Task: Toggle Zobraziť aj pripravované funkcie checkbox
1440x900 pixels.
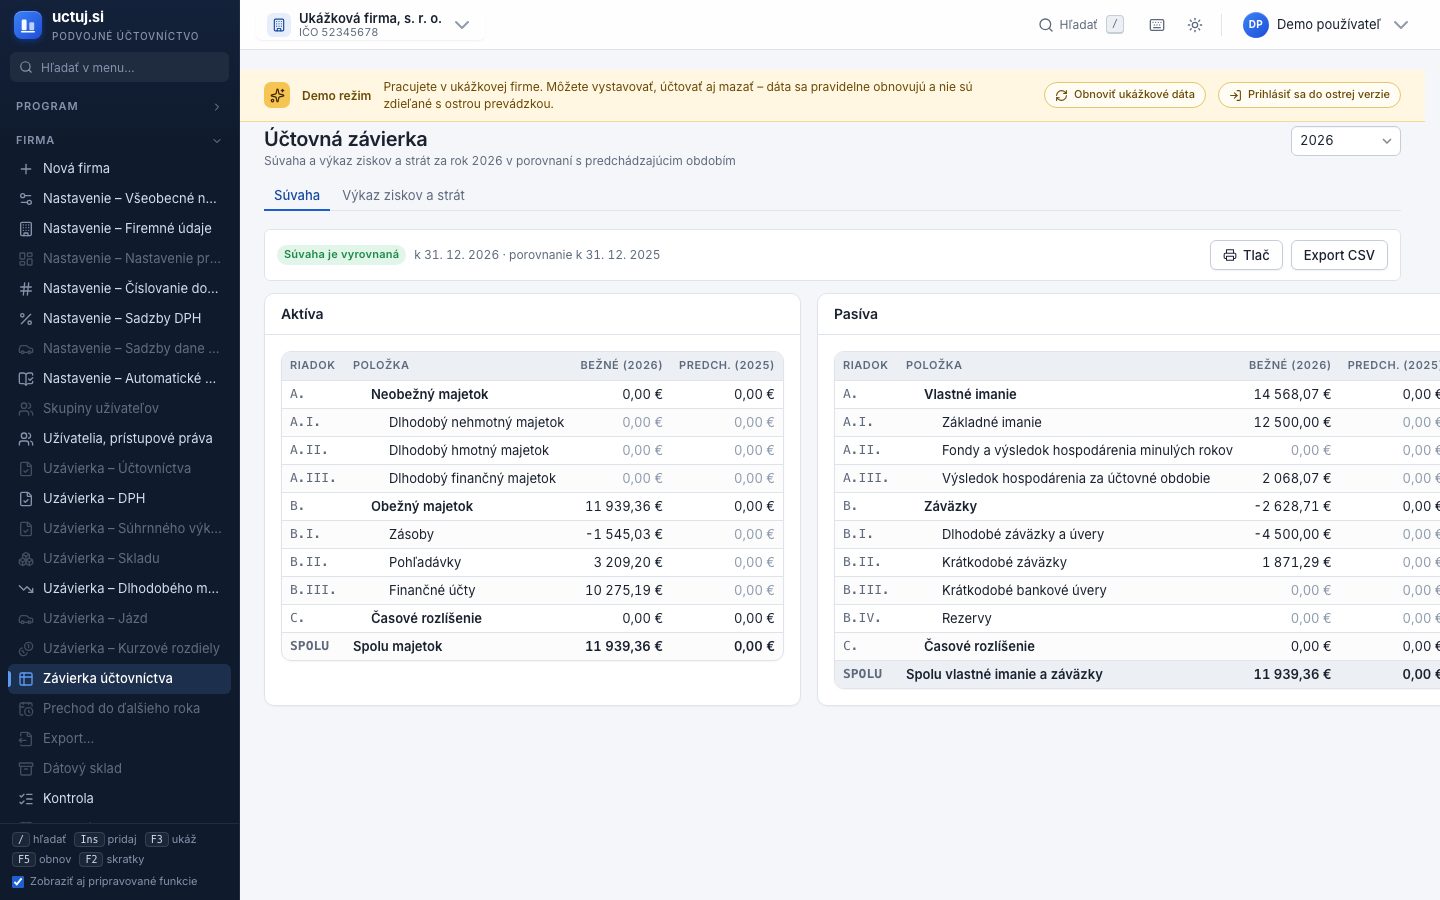Action: 18,881
